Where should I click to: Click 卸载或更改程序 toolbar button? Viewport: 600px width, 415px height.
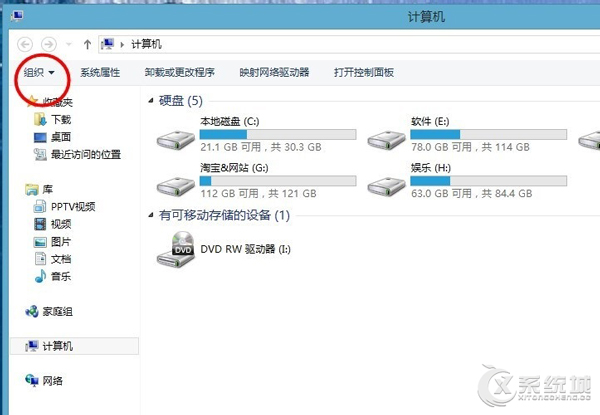point(179,72)
